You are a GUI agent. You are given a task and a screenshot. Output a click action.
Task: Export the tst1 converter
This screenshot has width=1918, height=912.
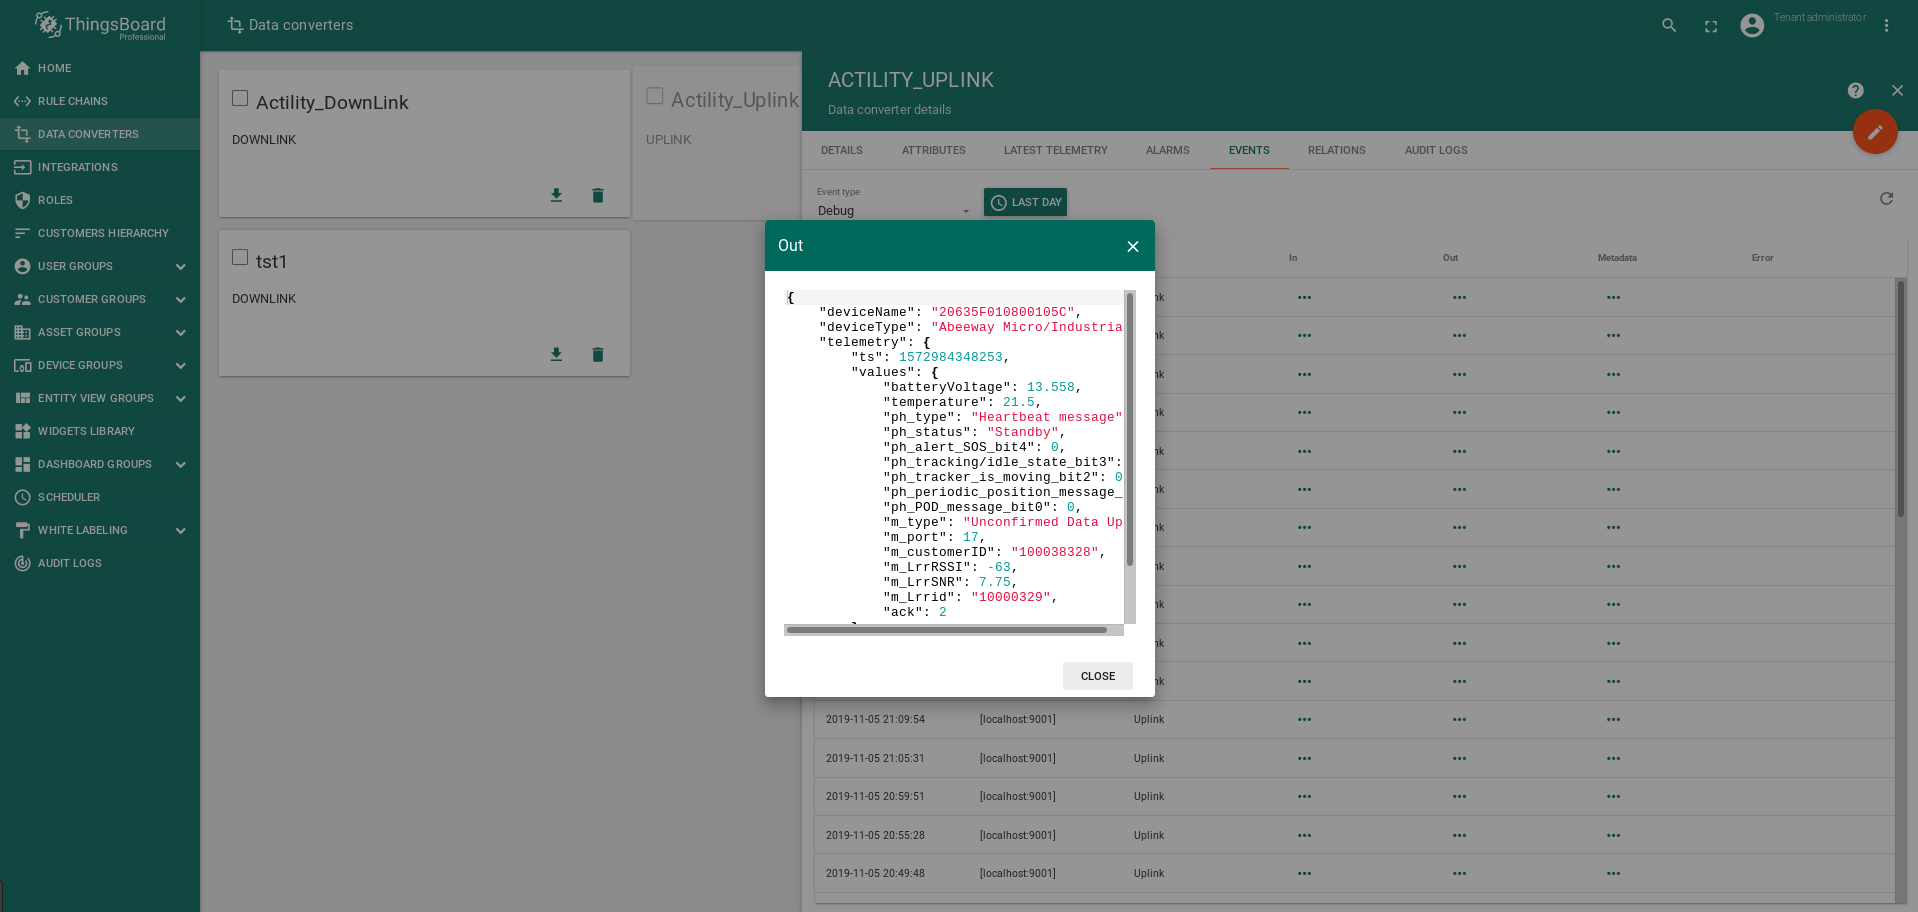pos(556,354)
